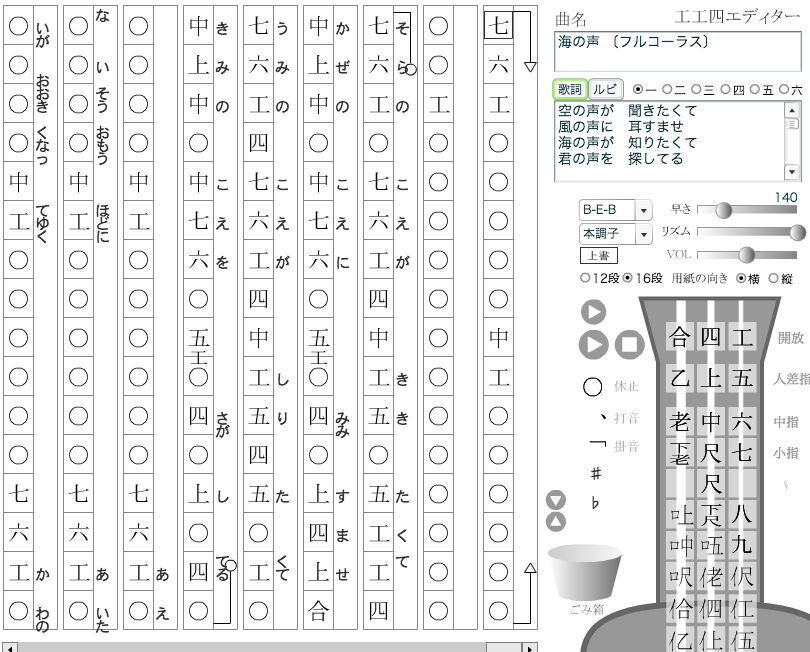Click the 上書 button

[598, 256]
